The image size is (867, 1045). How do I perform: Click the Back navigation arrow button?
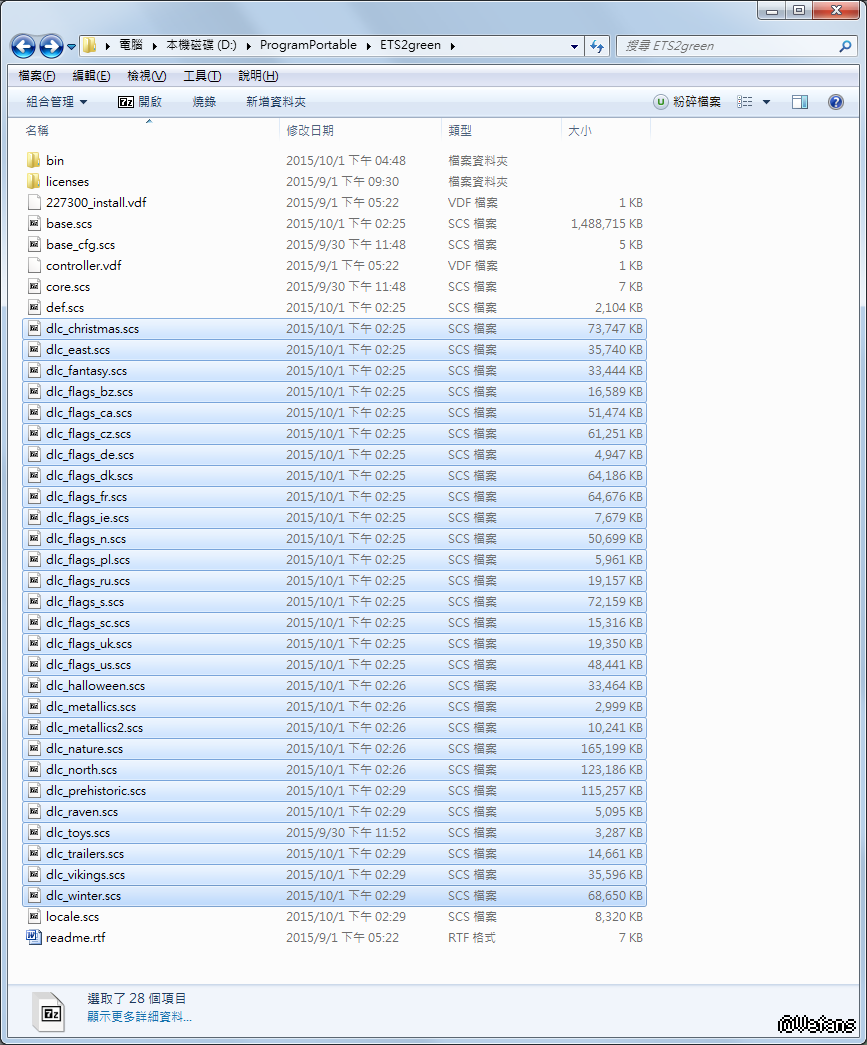click(x=23, y=46)
